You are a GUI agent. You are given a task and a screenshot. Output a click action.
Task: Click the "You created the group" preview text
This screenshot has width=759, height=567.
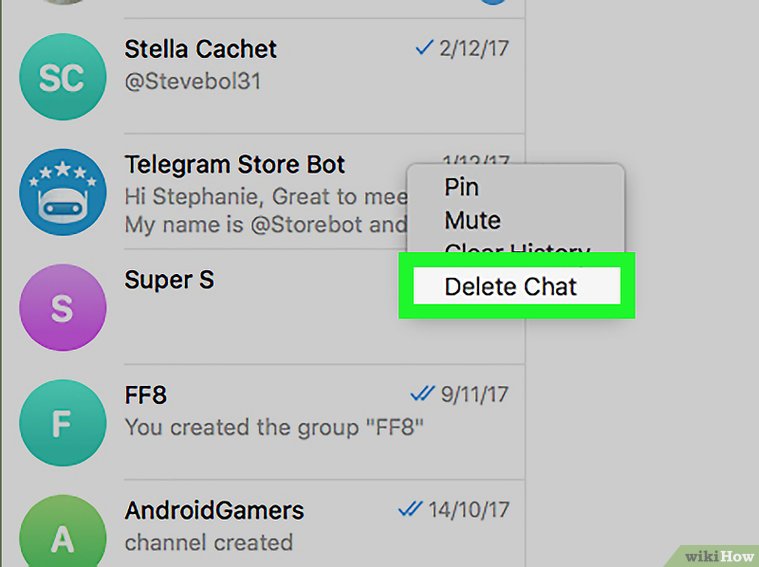274,427
